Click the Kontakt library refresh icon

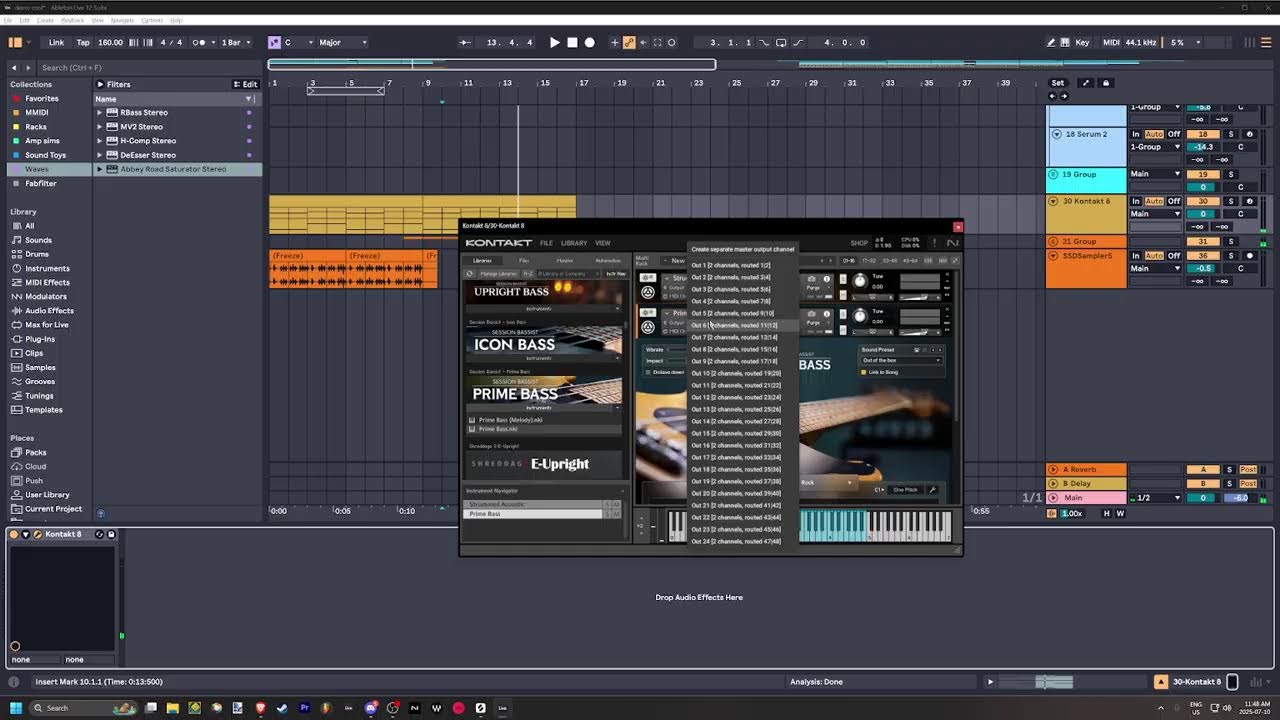pos(470,273)
